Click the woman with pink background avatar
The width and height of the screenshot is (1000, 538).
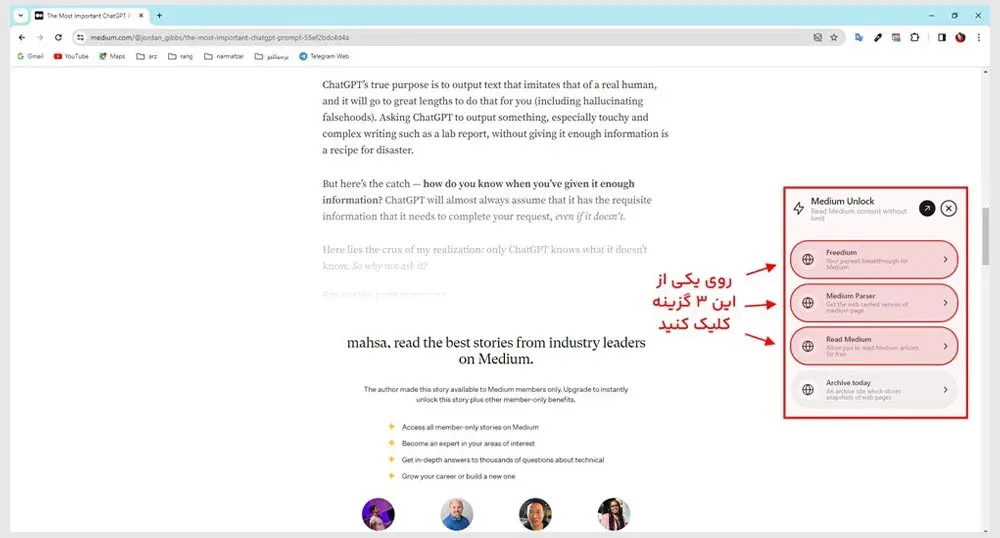tap(614, 514)
